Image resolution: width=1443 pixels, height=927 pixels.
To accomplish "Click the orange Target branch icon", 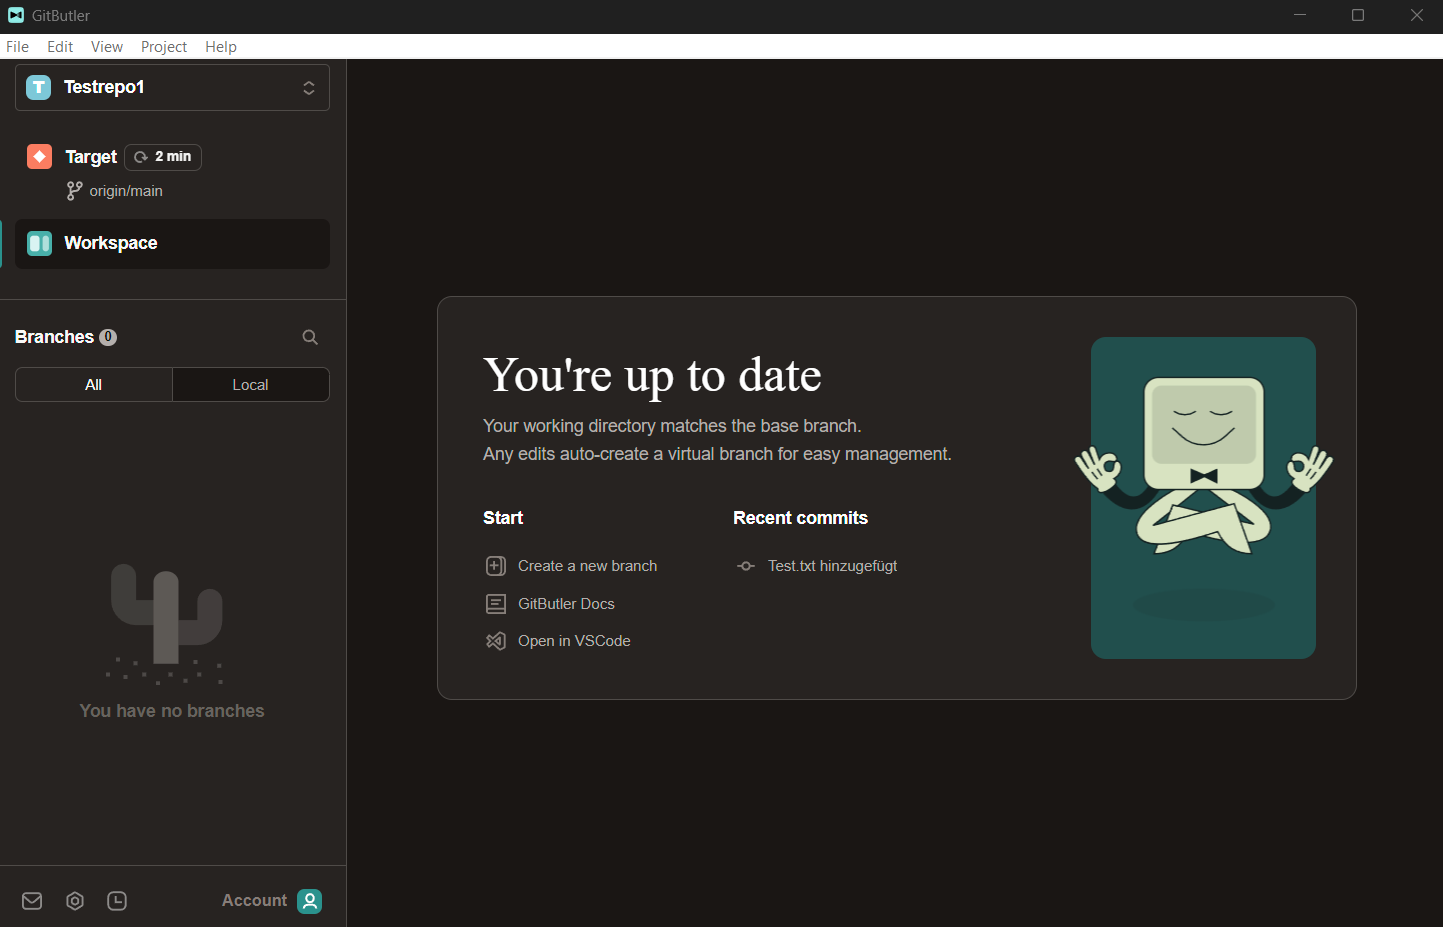I will (39, 157).
